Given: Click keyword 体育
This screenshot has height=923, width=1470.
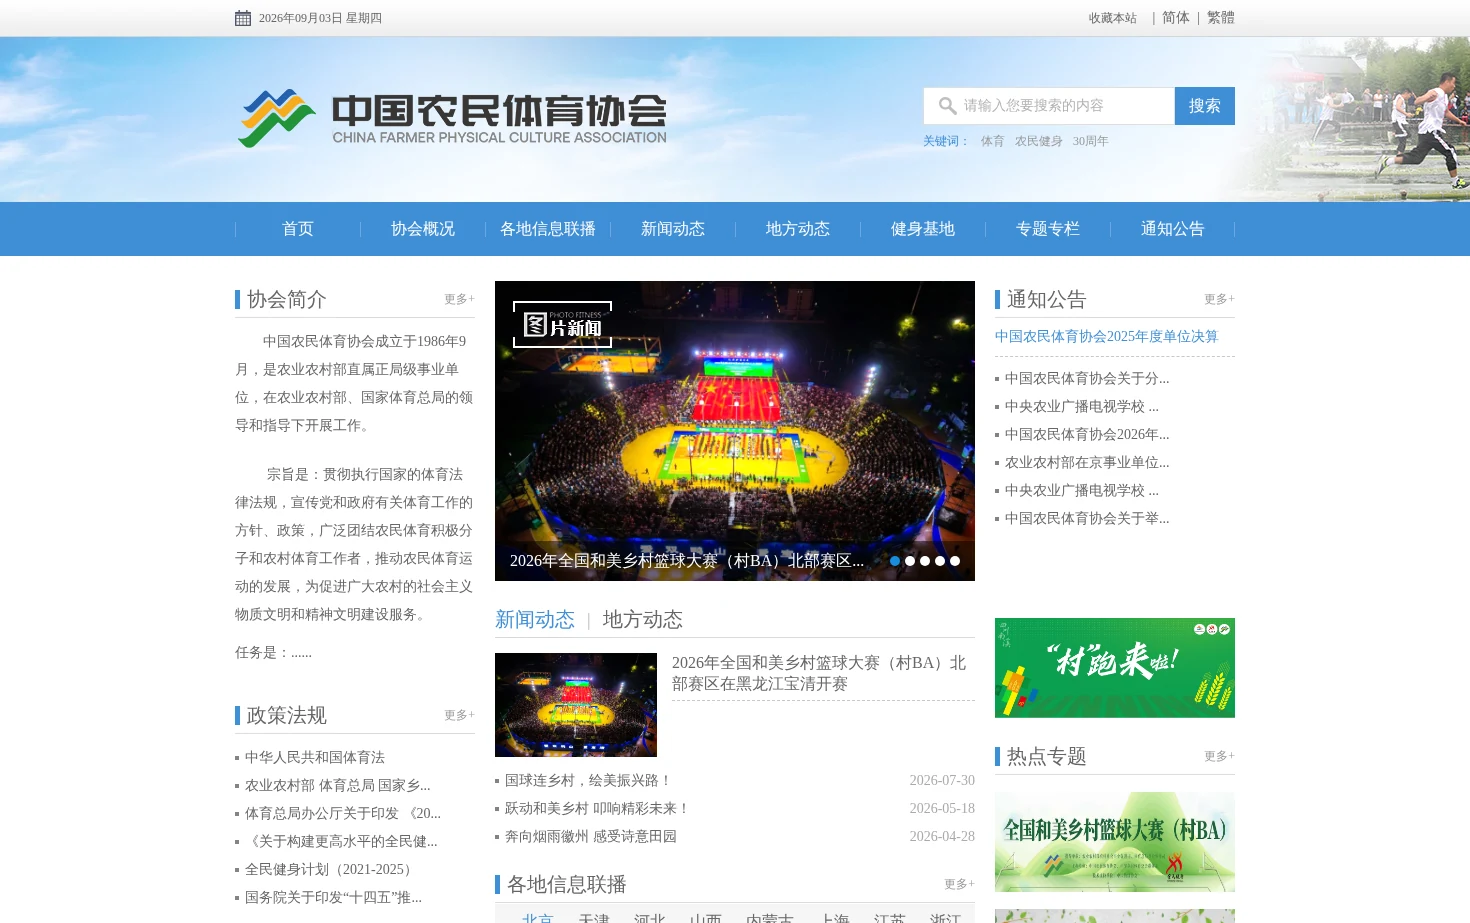Looking at the screenshot, I should coord(992,141).
